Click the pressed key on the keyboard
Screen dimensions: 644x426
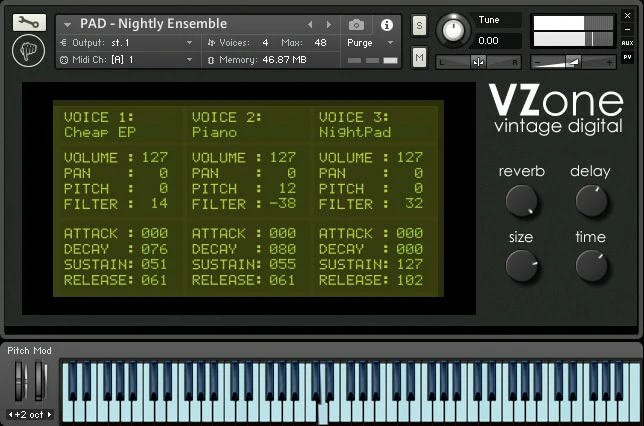(323, 413)
